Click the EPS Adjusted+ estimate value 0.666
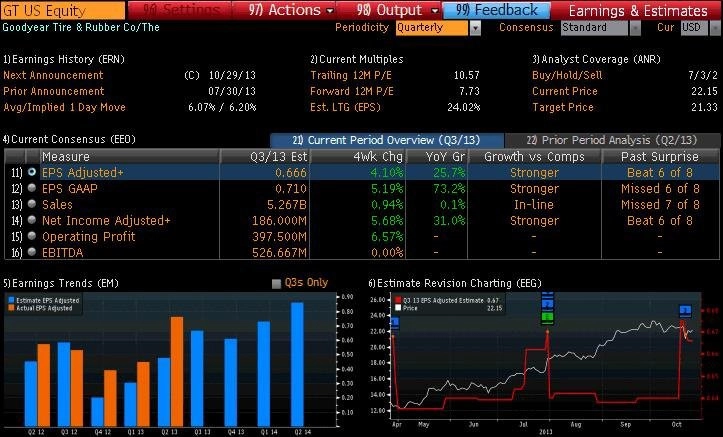Screen dimensions: 723x437 pyautogui.click(x=290, y=172)
